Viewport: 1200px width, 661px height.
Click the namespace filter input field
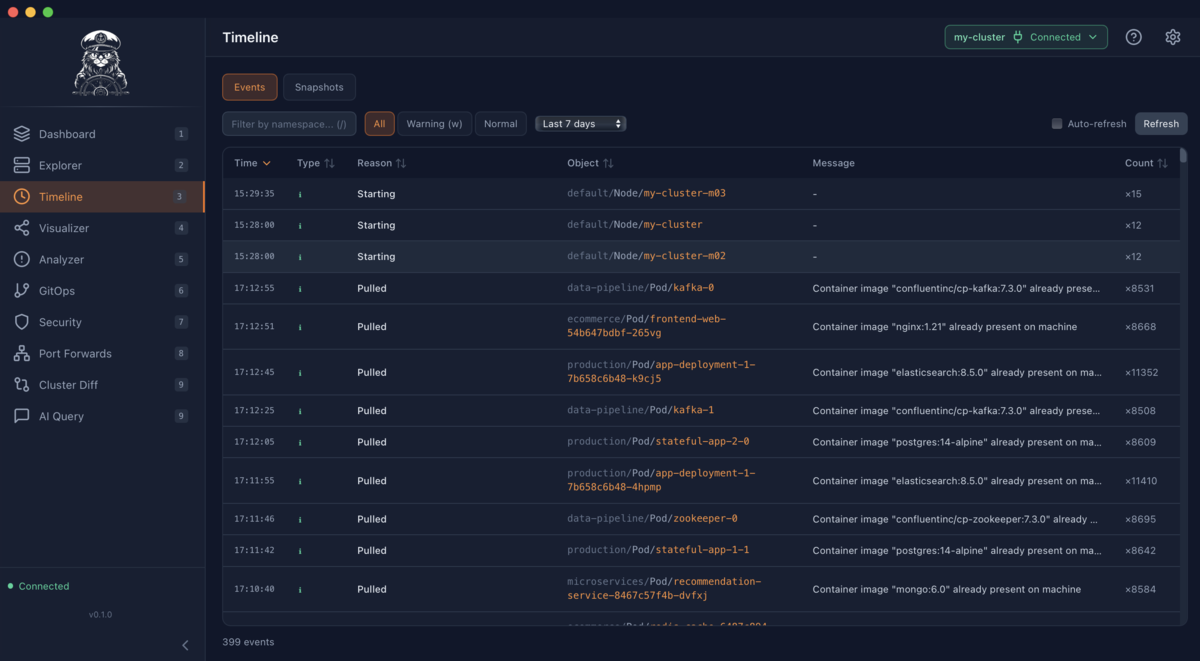coord(289,123)
